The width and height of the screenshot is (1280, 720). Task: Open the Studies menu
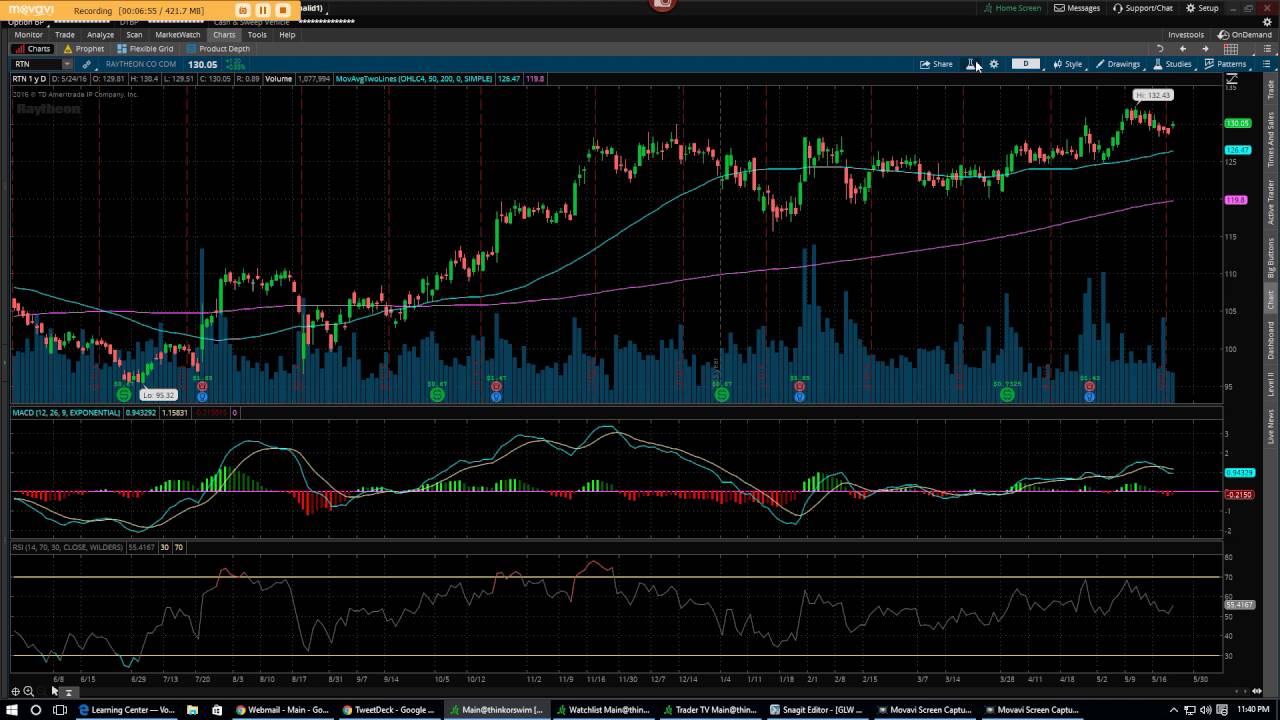1172,64
